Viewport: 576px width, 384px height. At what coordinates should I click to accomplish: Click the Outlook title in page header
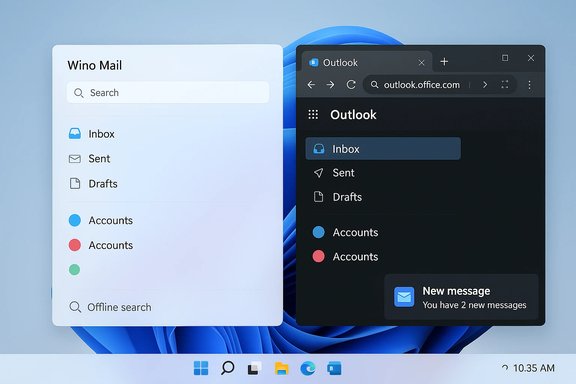353,115
